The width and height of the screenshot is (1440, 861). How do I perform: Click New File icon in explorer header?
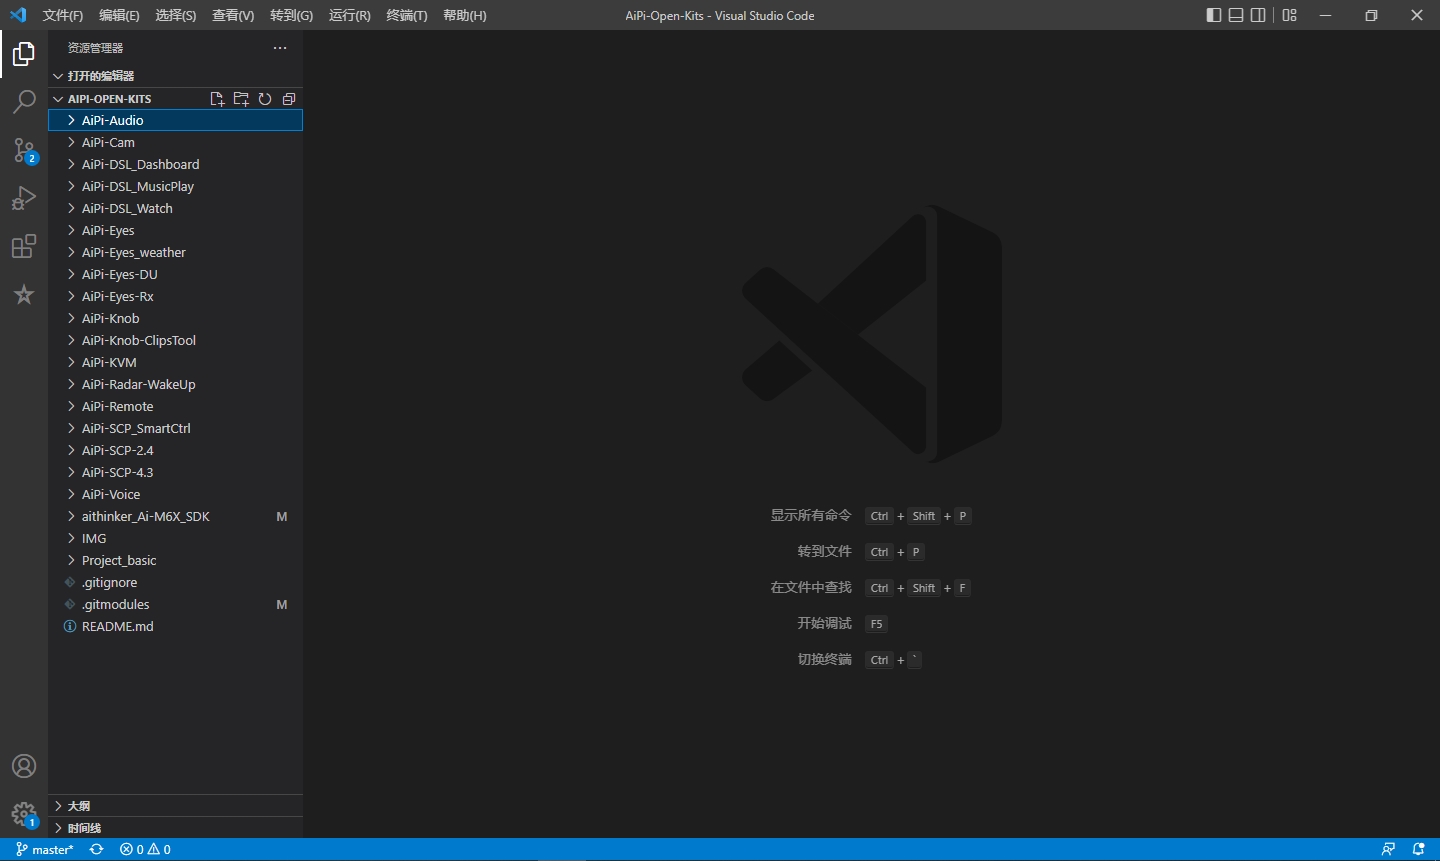(217, 99)
